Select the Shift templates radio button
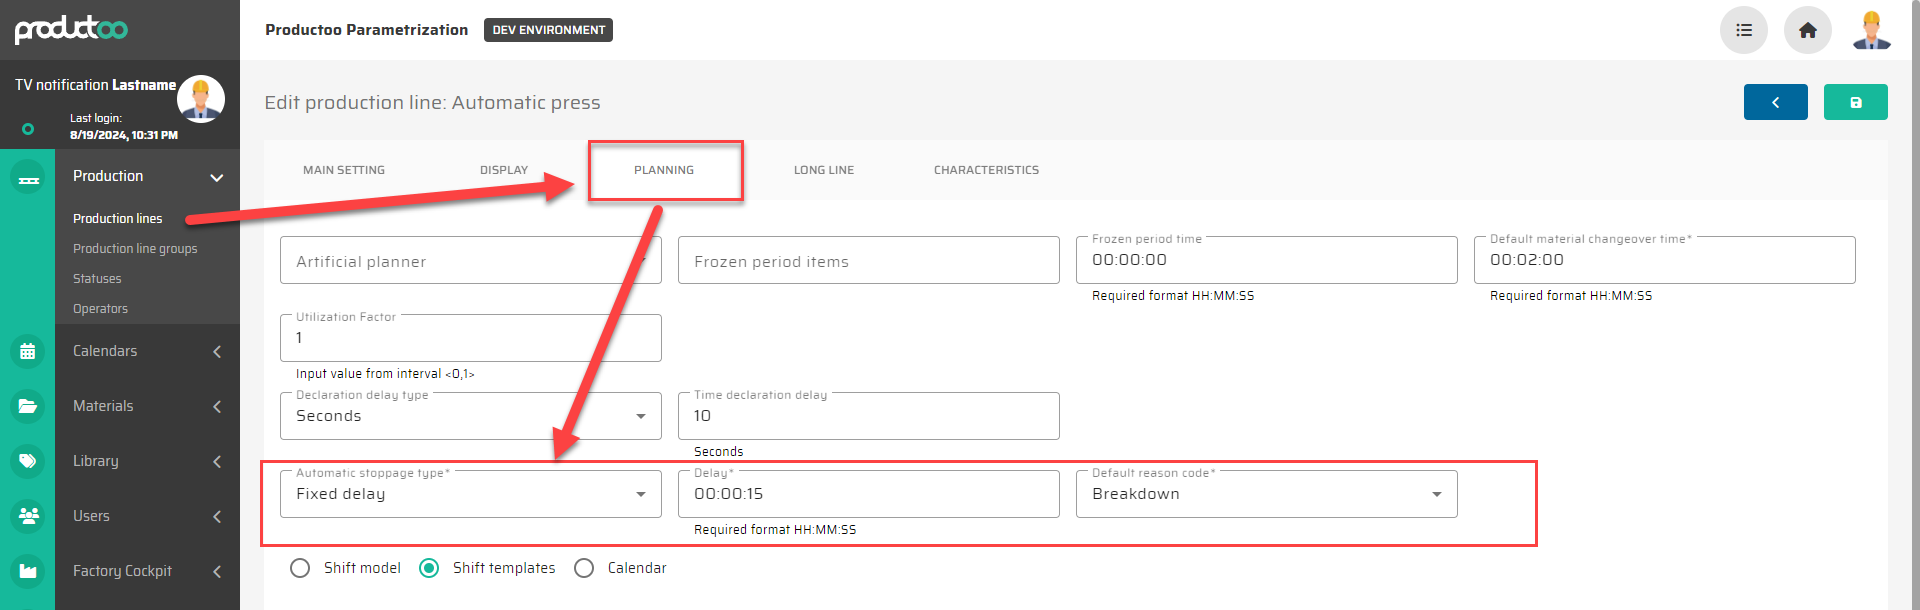1920x610 pixels. point(429,568)
